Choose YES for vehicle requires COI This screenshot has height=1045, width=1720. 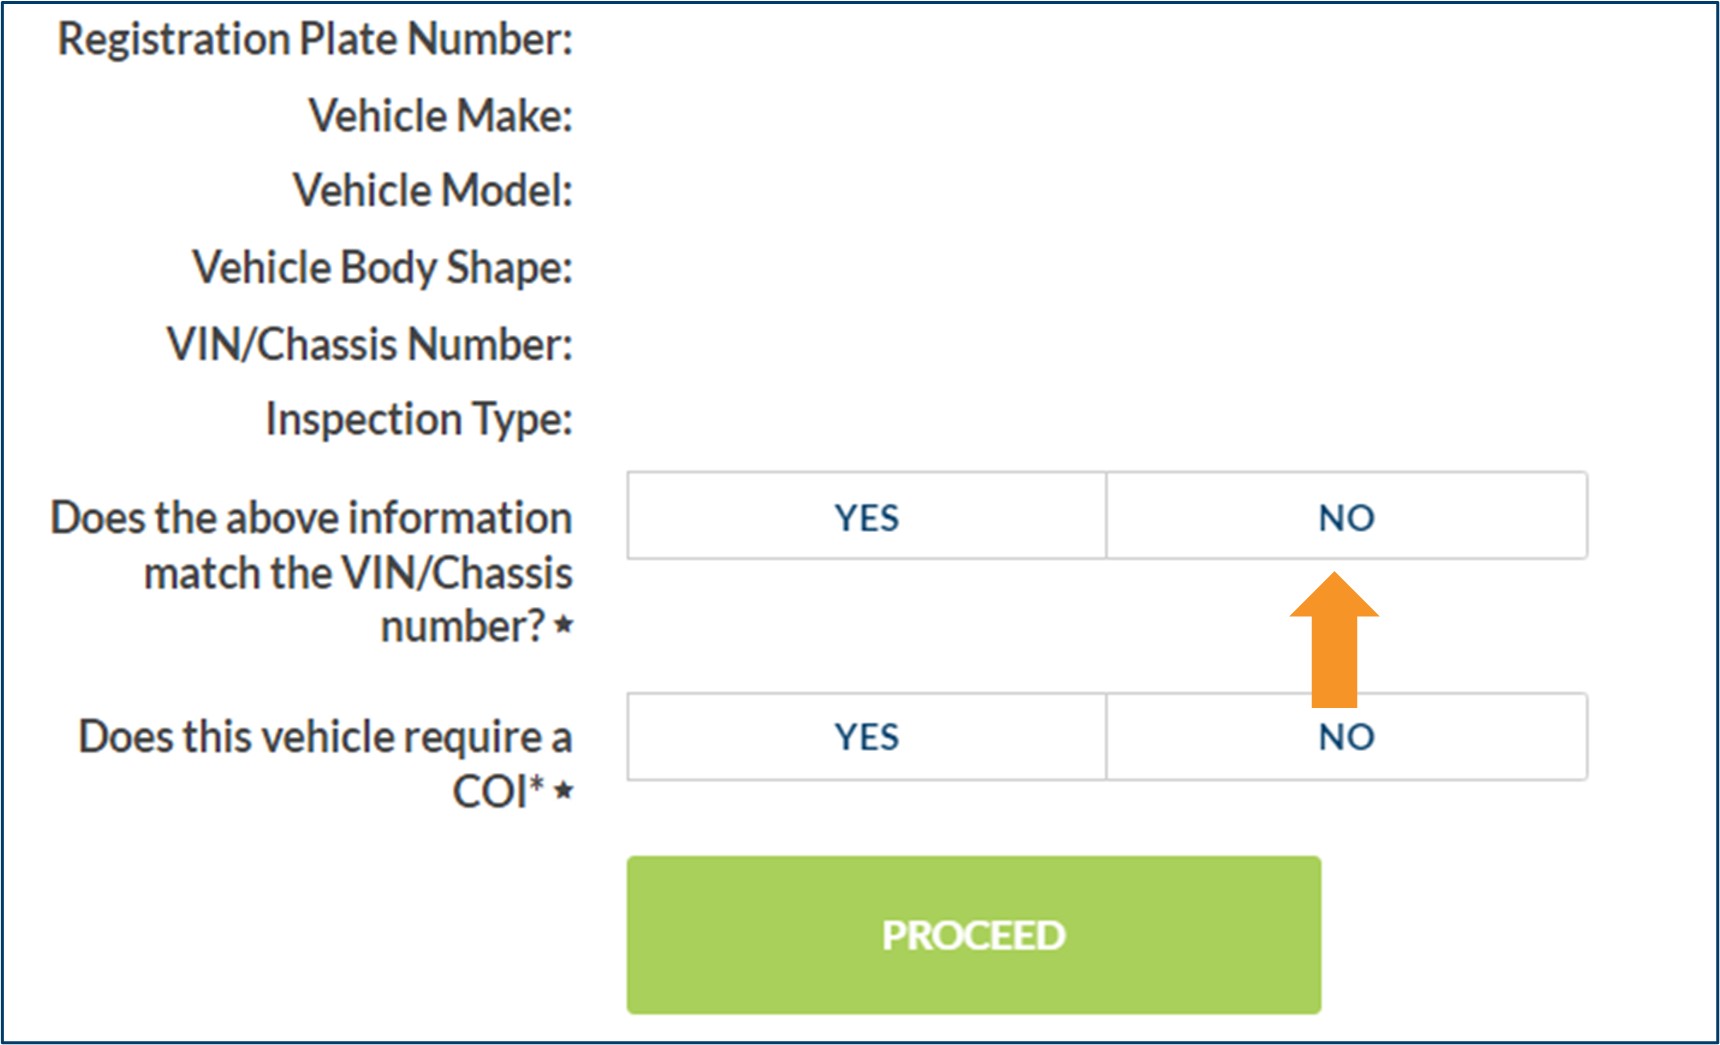pyautogui.click(x=866, y=737)
